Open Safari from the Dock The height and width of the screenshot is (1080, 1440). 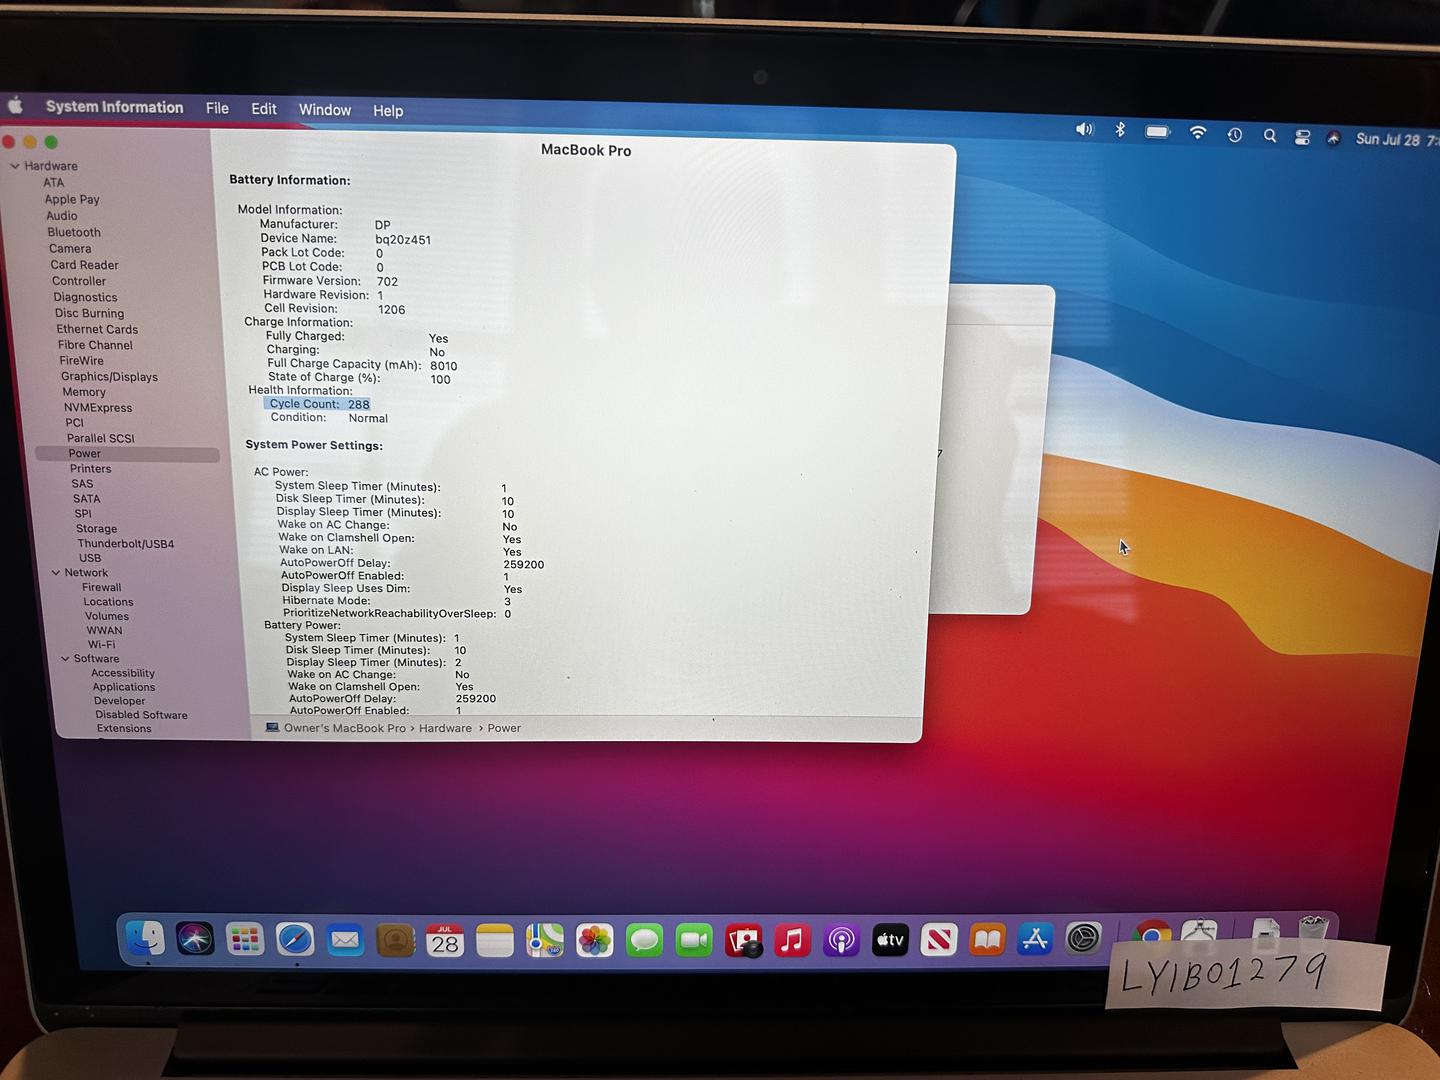coord(295,940)
